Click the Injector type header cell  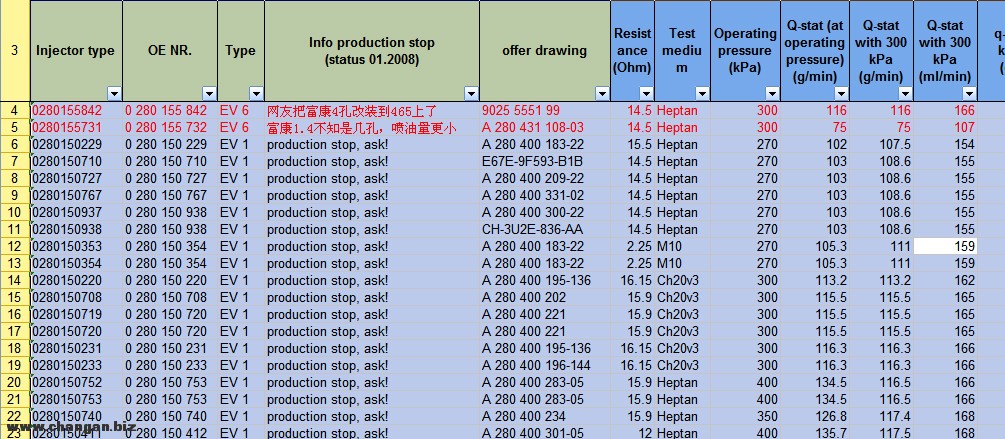(75, 50)
